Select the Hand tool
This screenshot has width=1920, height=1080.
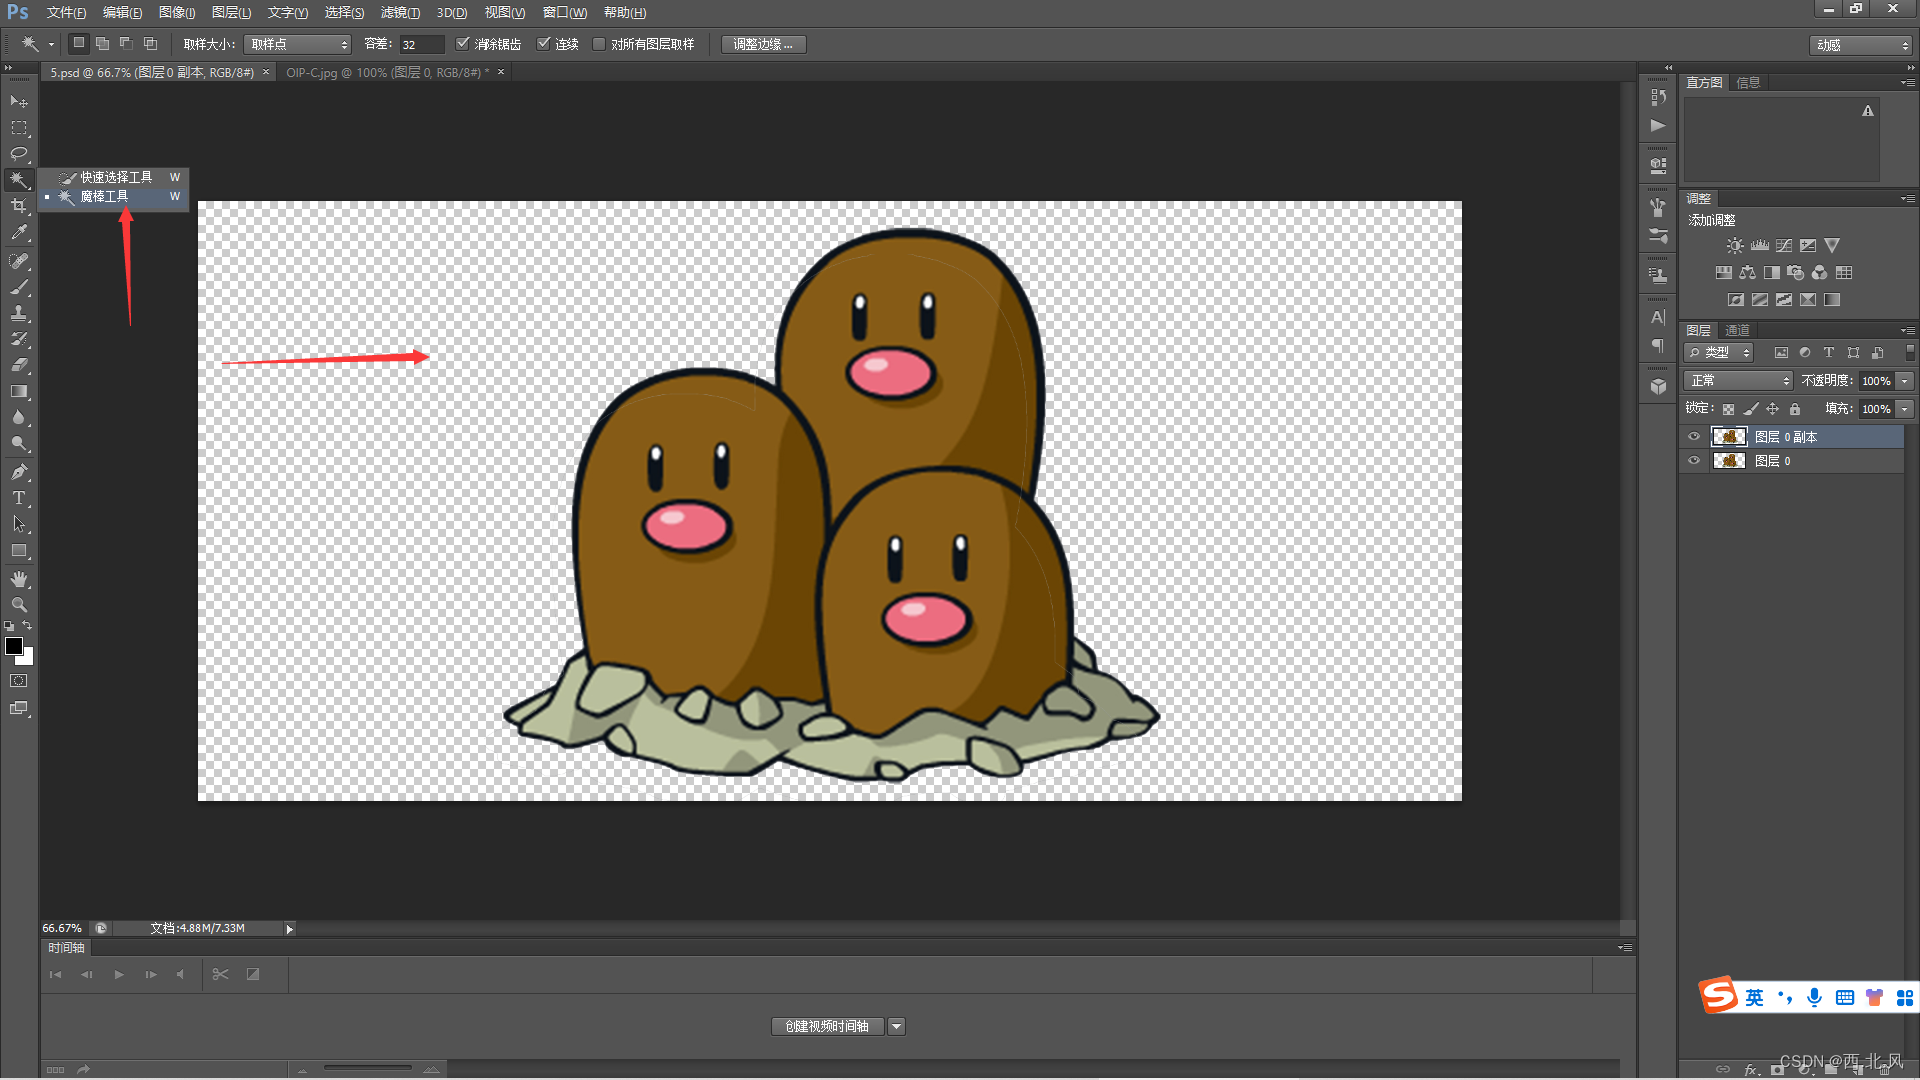pos(19,579)
